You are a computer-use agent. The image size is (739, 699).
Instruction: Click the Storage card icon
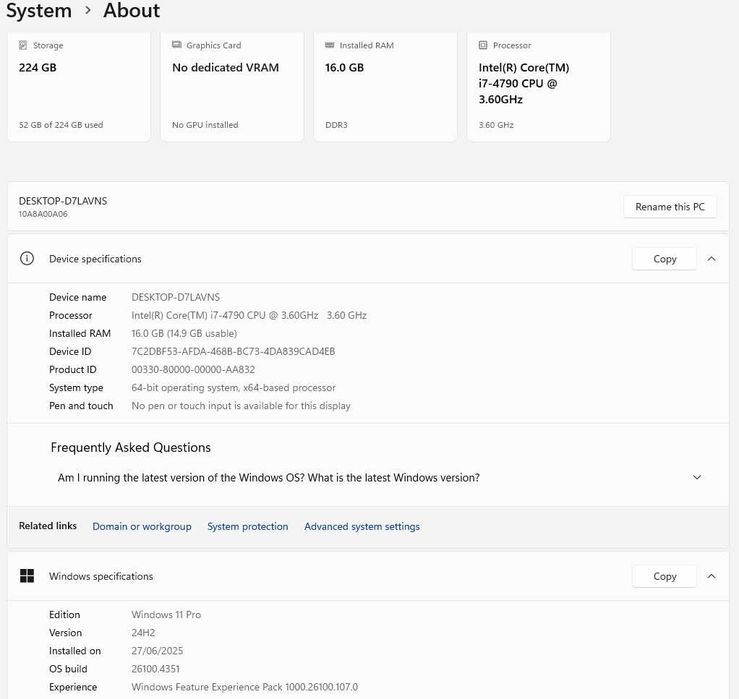(24, 46)
